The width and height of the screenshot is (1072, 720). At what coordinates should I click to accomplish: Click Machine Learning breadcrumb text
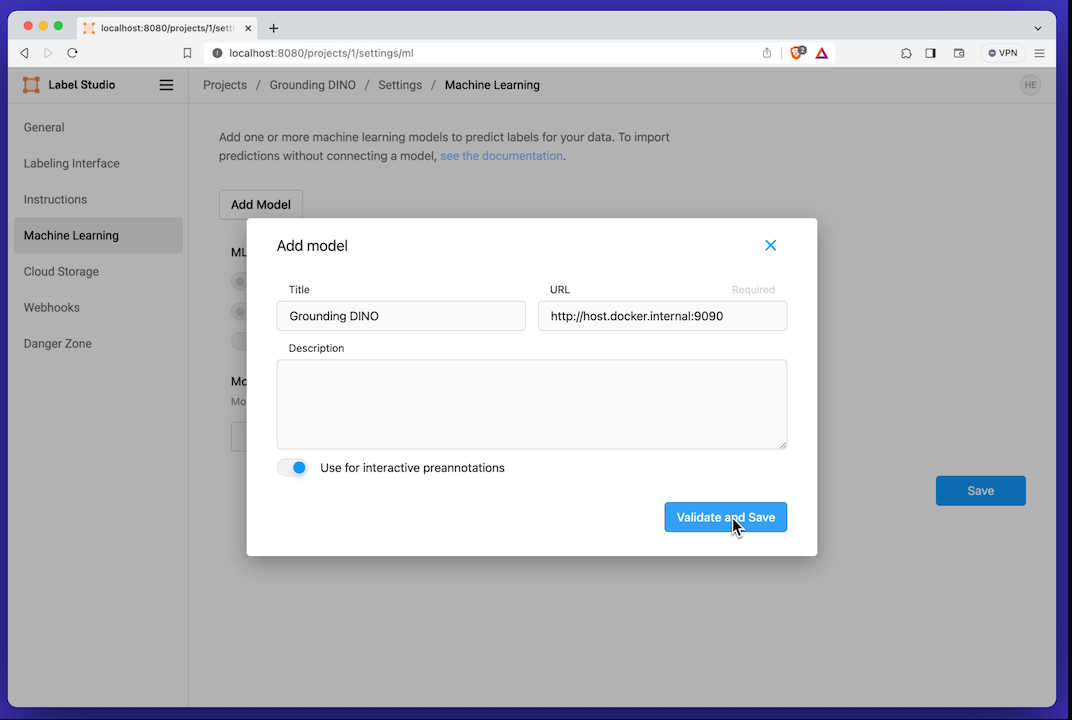(492, 85)
